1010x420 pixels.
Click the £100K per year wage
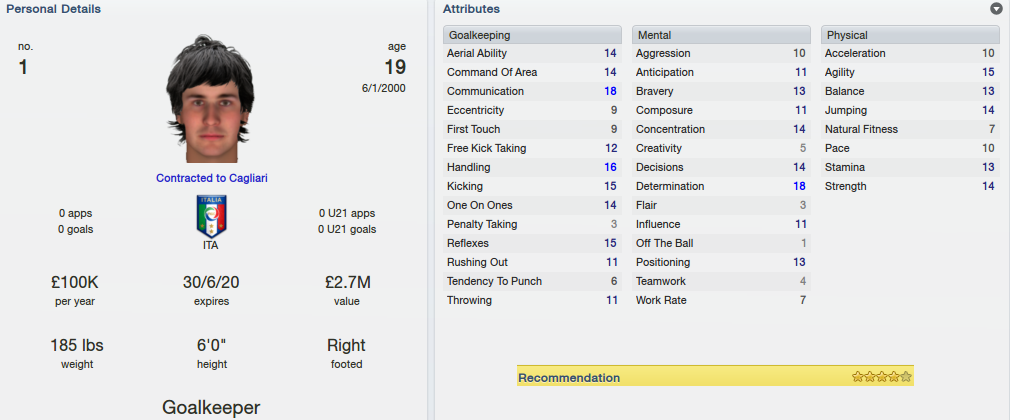click(75, 282)
